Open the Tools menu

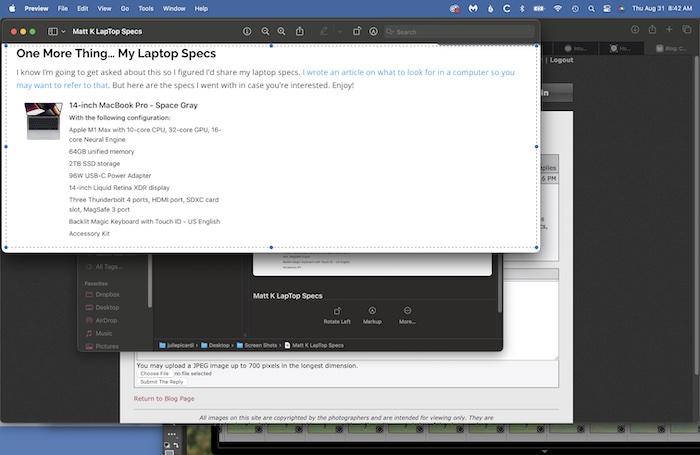click(x=146, y=7)
